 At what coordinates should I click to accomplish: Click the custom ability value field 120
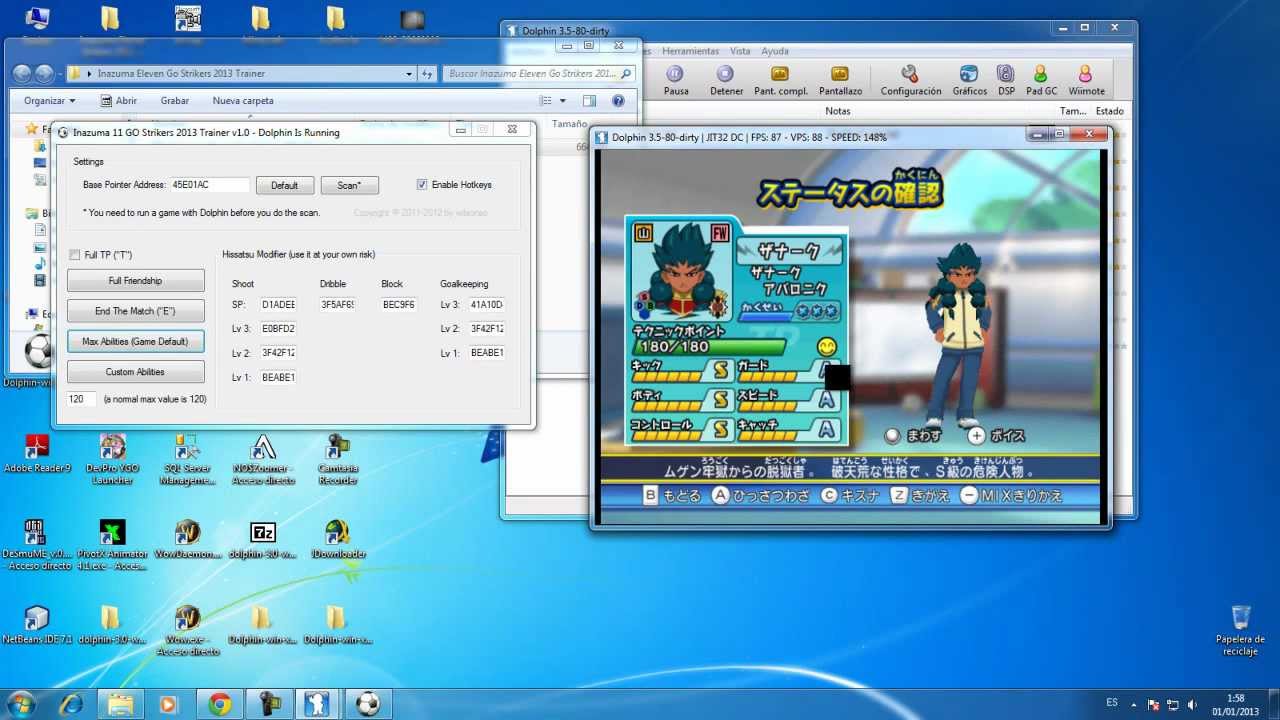[82, 399]
